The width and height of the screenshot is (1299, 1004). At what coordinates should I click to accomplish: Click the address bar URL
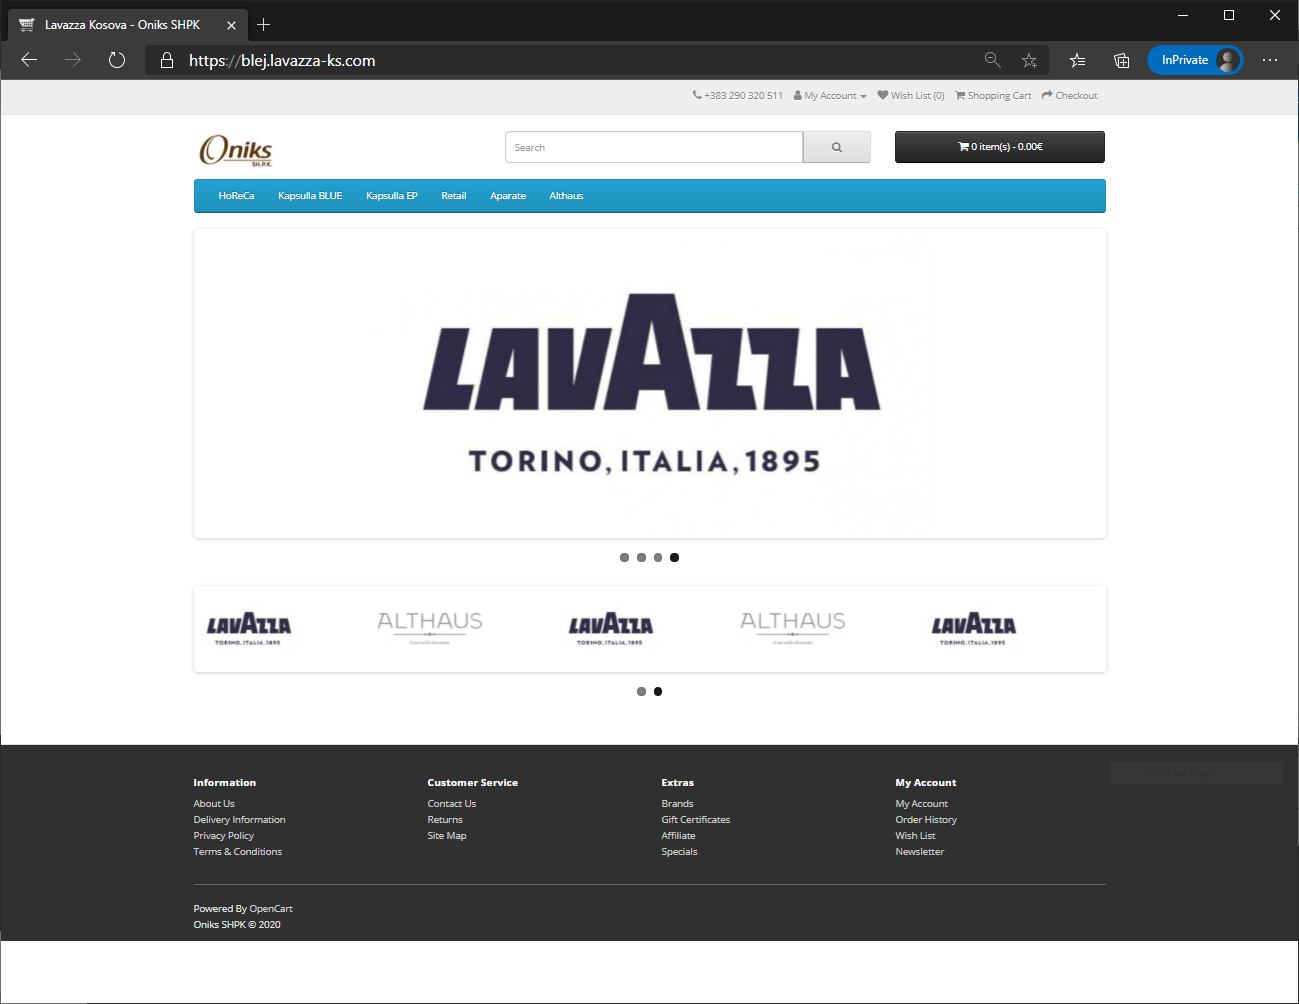tap(282, 60)
